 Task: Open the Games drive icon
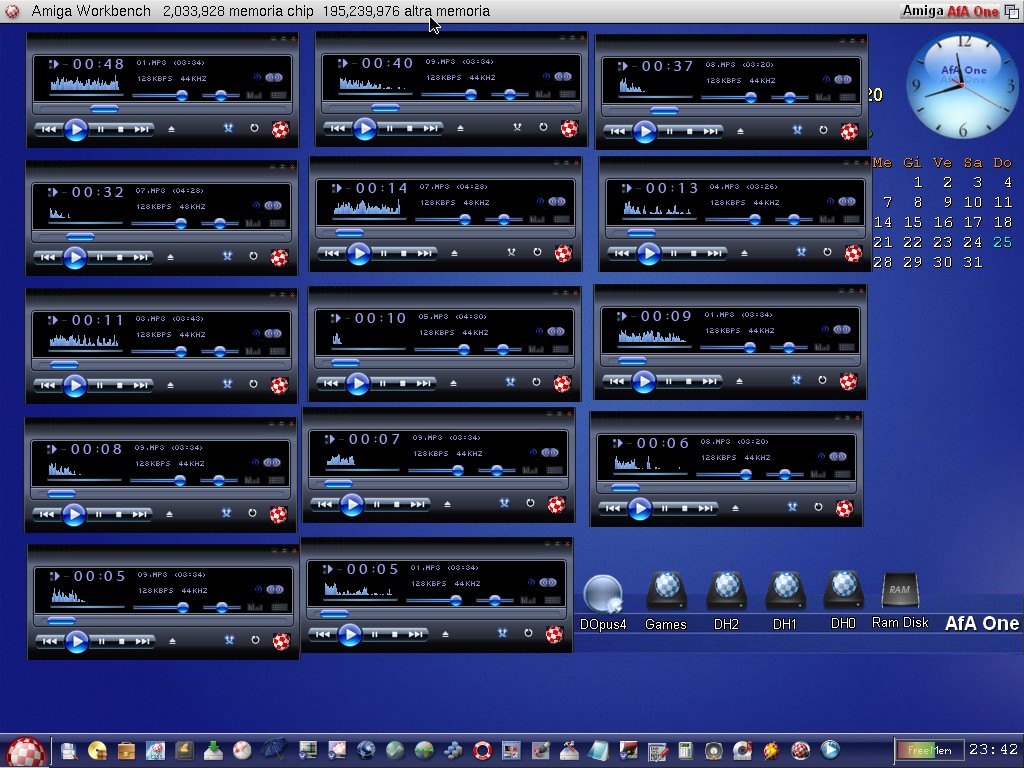(x=666, y=592)
